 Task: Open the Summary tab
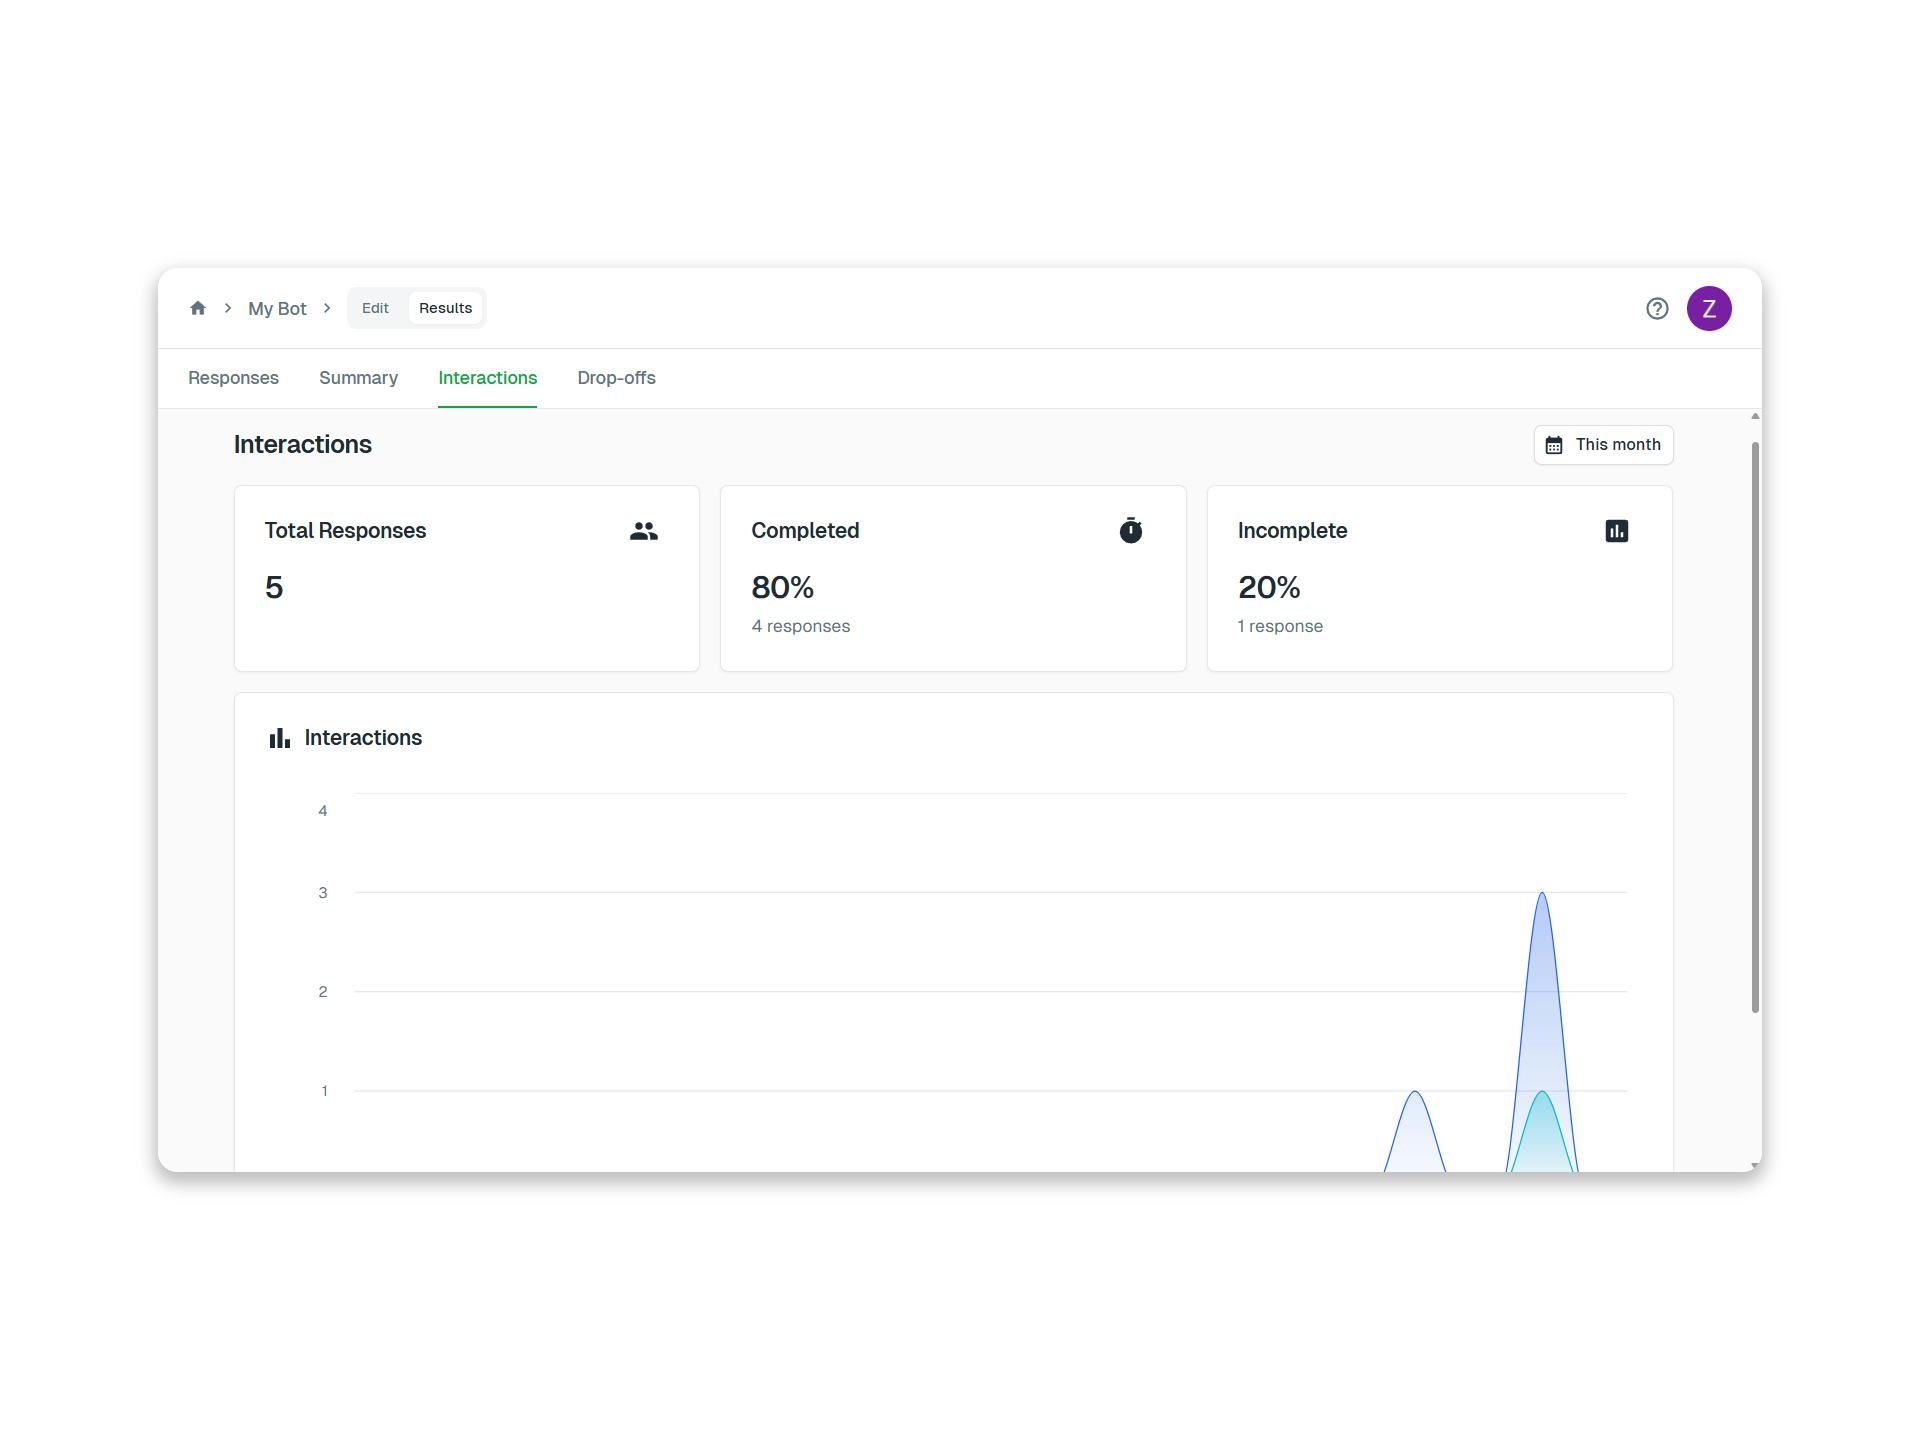358,378
